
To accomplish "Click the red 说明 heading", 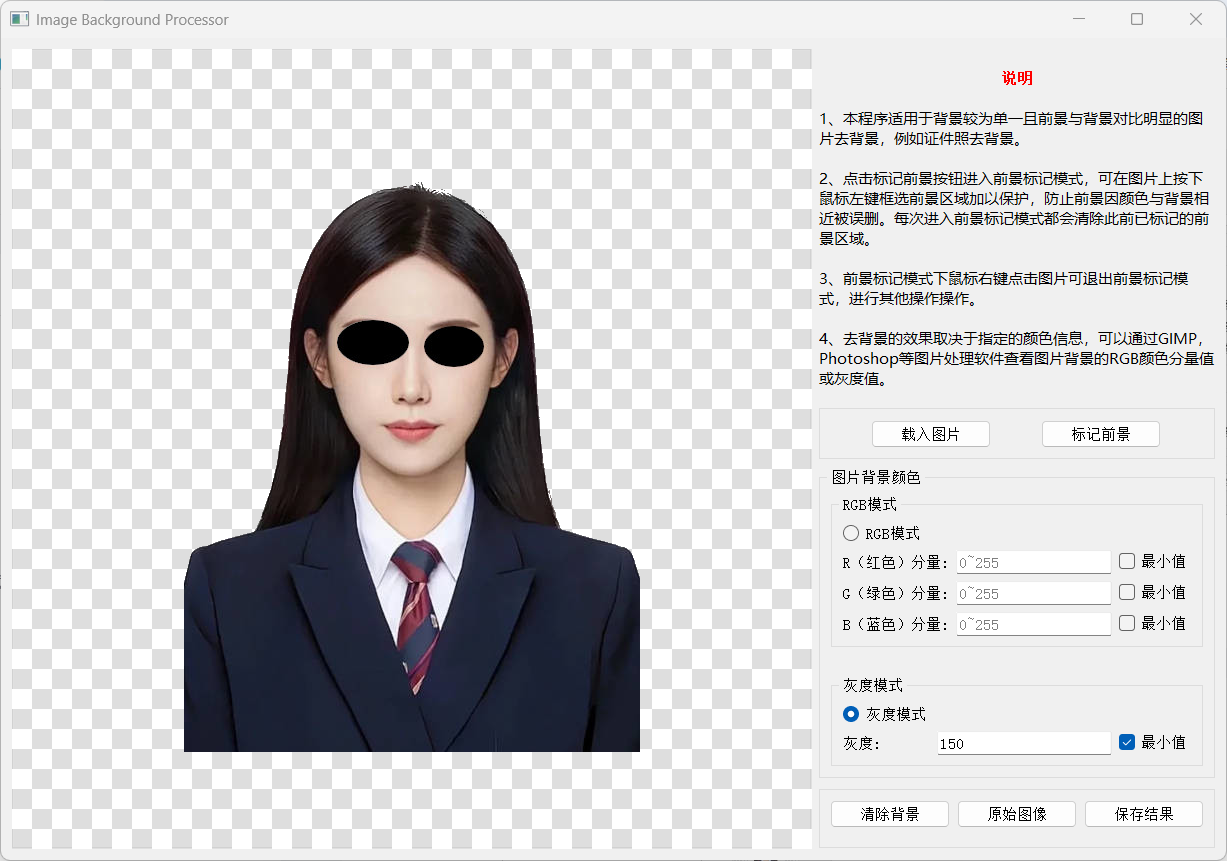I will pyautogui.click(x=1017, y=78).
